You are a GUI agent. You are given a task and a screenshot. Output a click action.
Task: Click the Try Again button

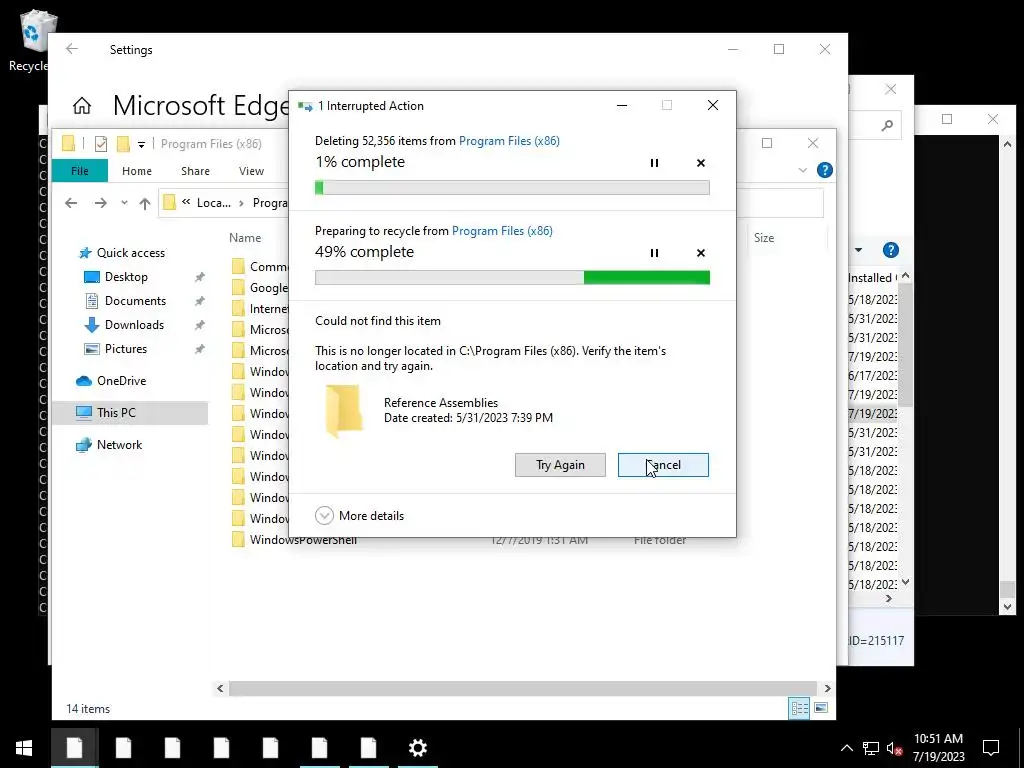click(x=560, y=465)
